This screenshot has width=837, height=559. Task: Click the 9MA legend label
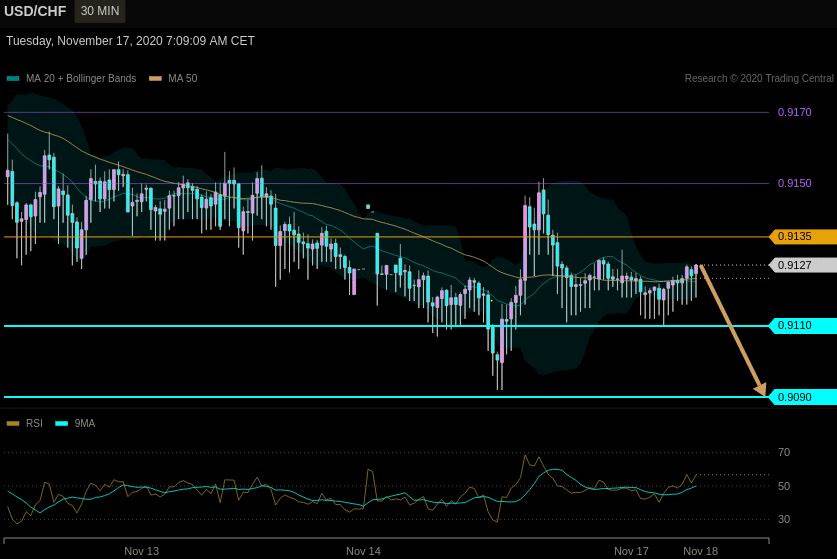point(84,423)
